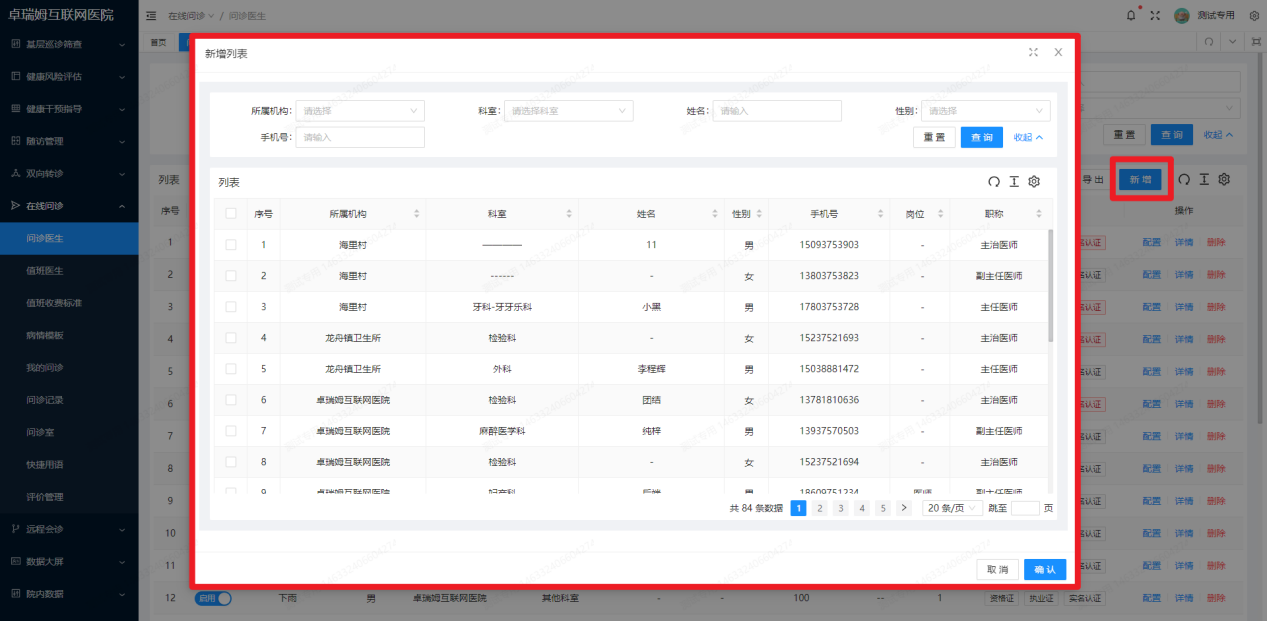
Task: Click the 数据大屏 sidebar icon
Action: point(15,561)
